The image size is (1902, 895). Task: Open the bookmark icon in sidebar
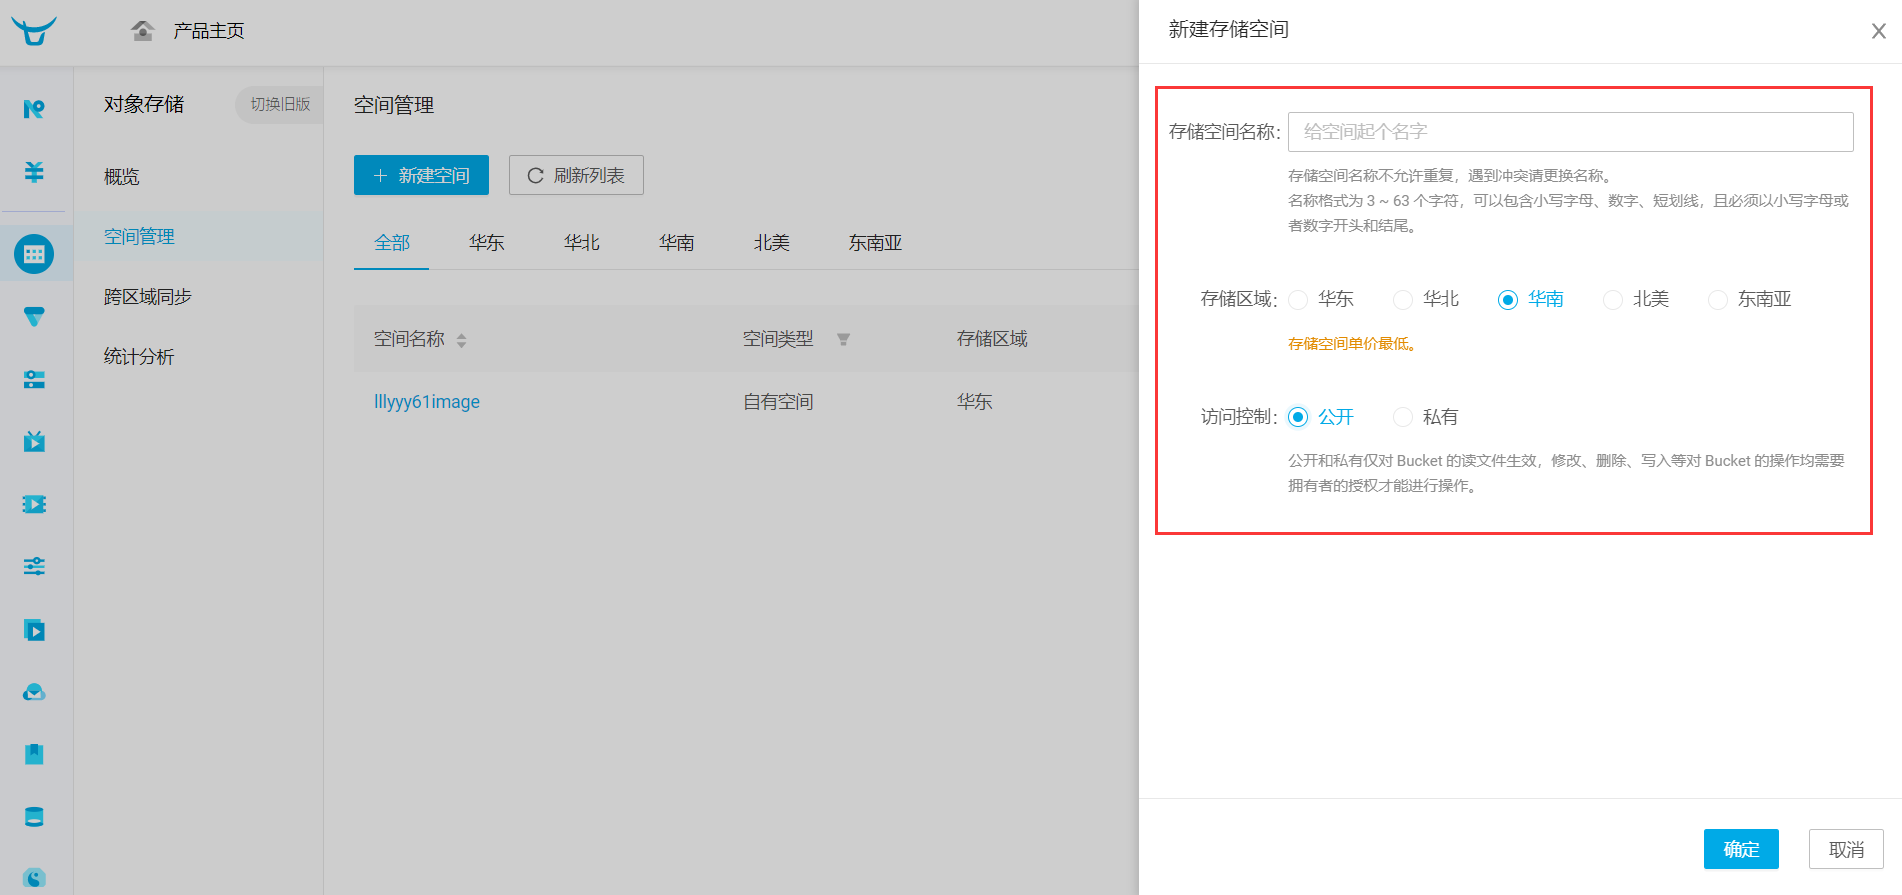tap(34, 754)
